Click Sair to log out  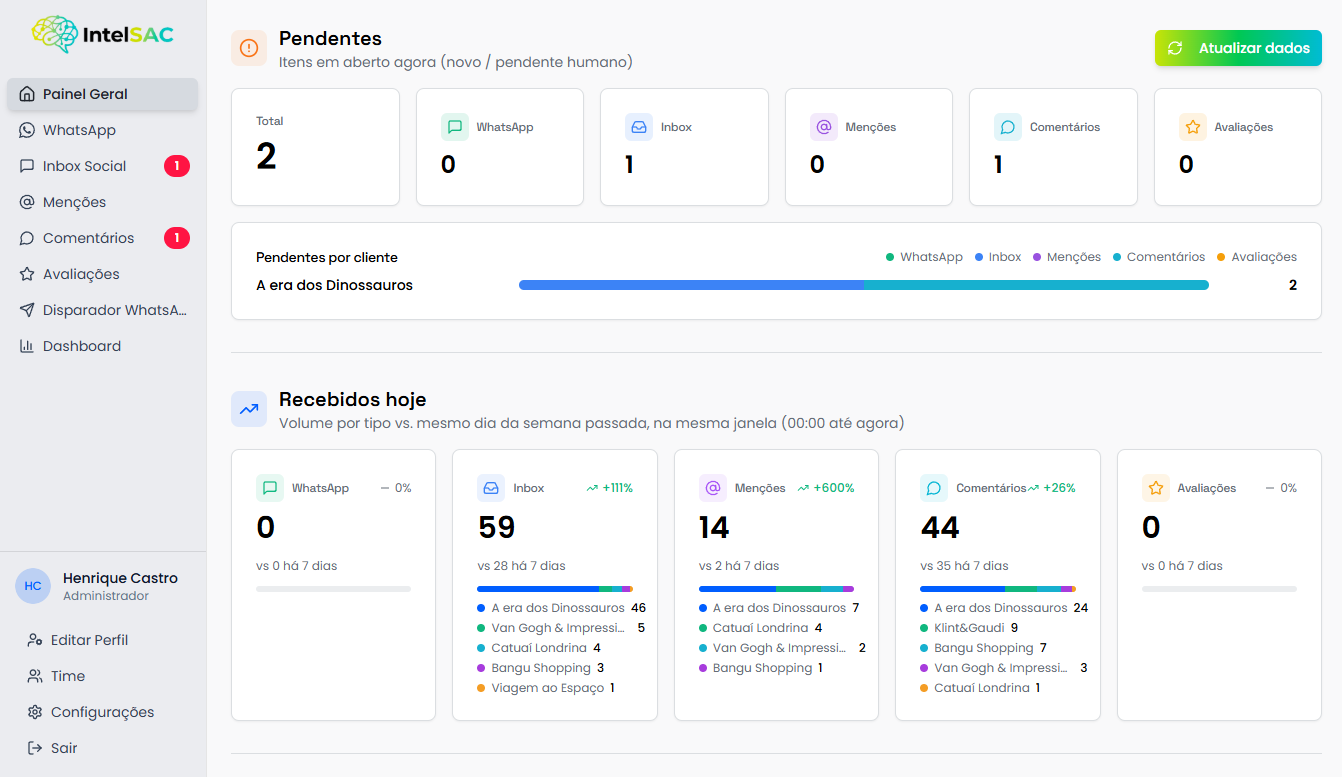[x=103, y=748]
